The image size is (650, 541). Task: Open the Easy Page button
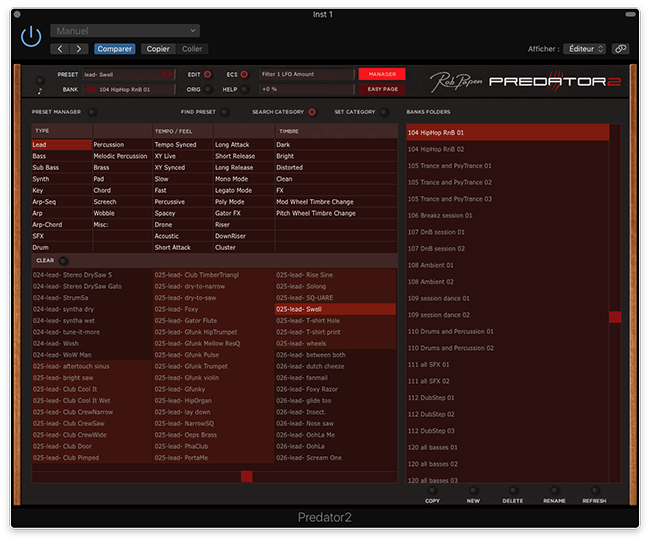pyautogui.click(x=382, y=89)
